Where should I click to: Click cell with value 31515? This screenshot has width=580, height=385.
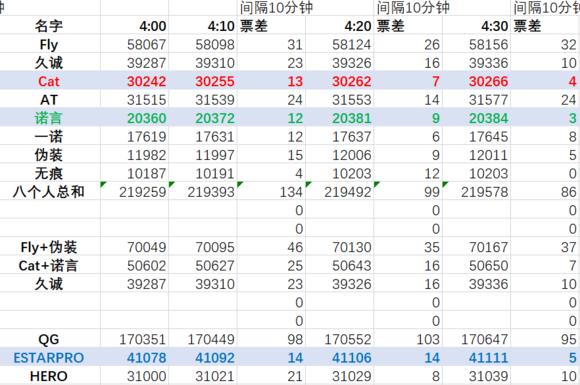click(134, 99)
